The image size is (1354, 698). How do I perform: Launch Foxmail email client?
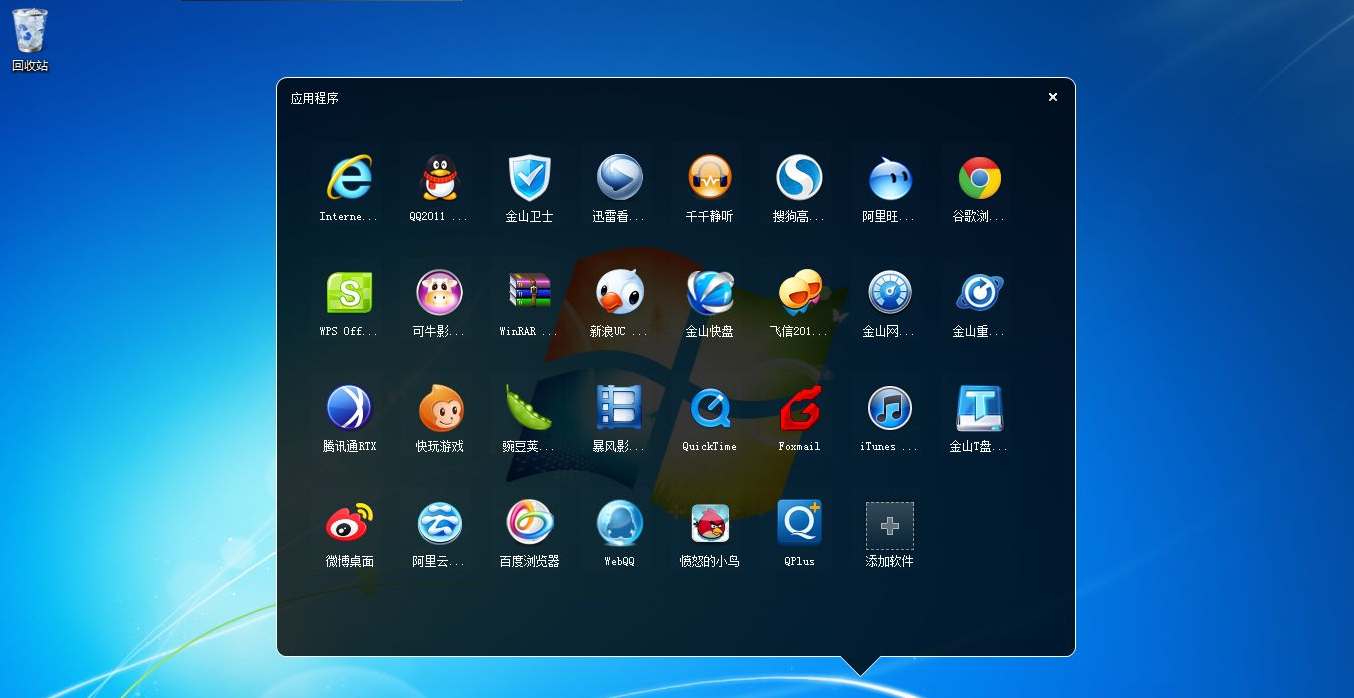click(x=799, y=408)
